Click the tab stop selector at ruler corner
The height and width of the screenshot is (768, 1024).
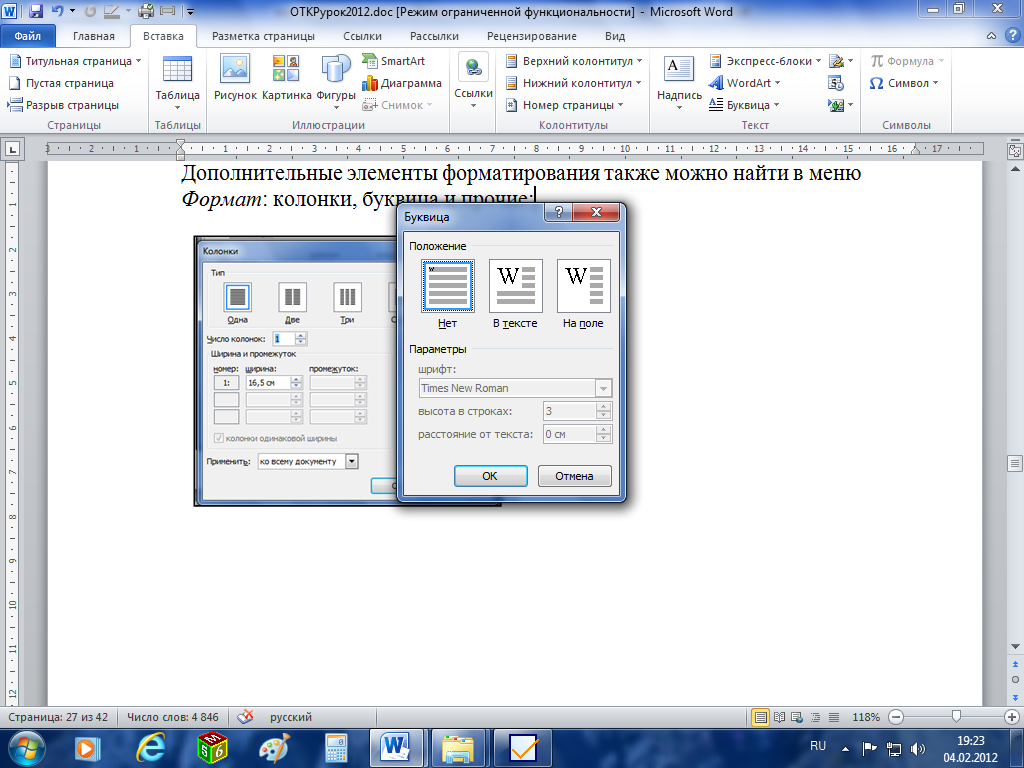[12, 150]
